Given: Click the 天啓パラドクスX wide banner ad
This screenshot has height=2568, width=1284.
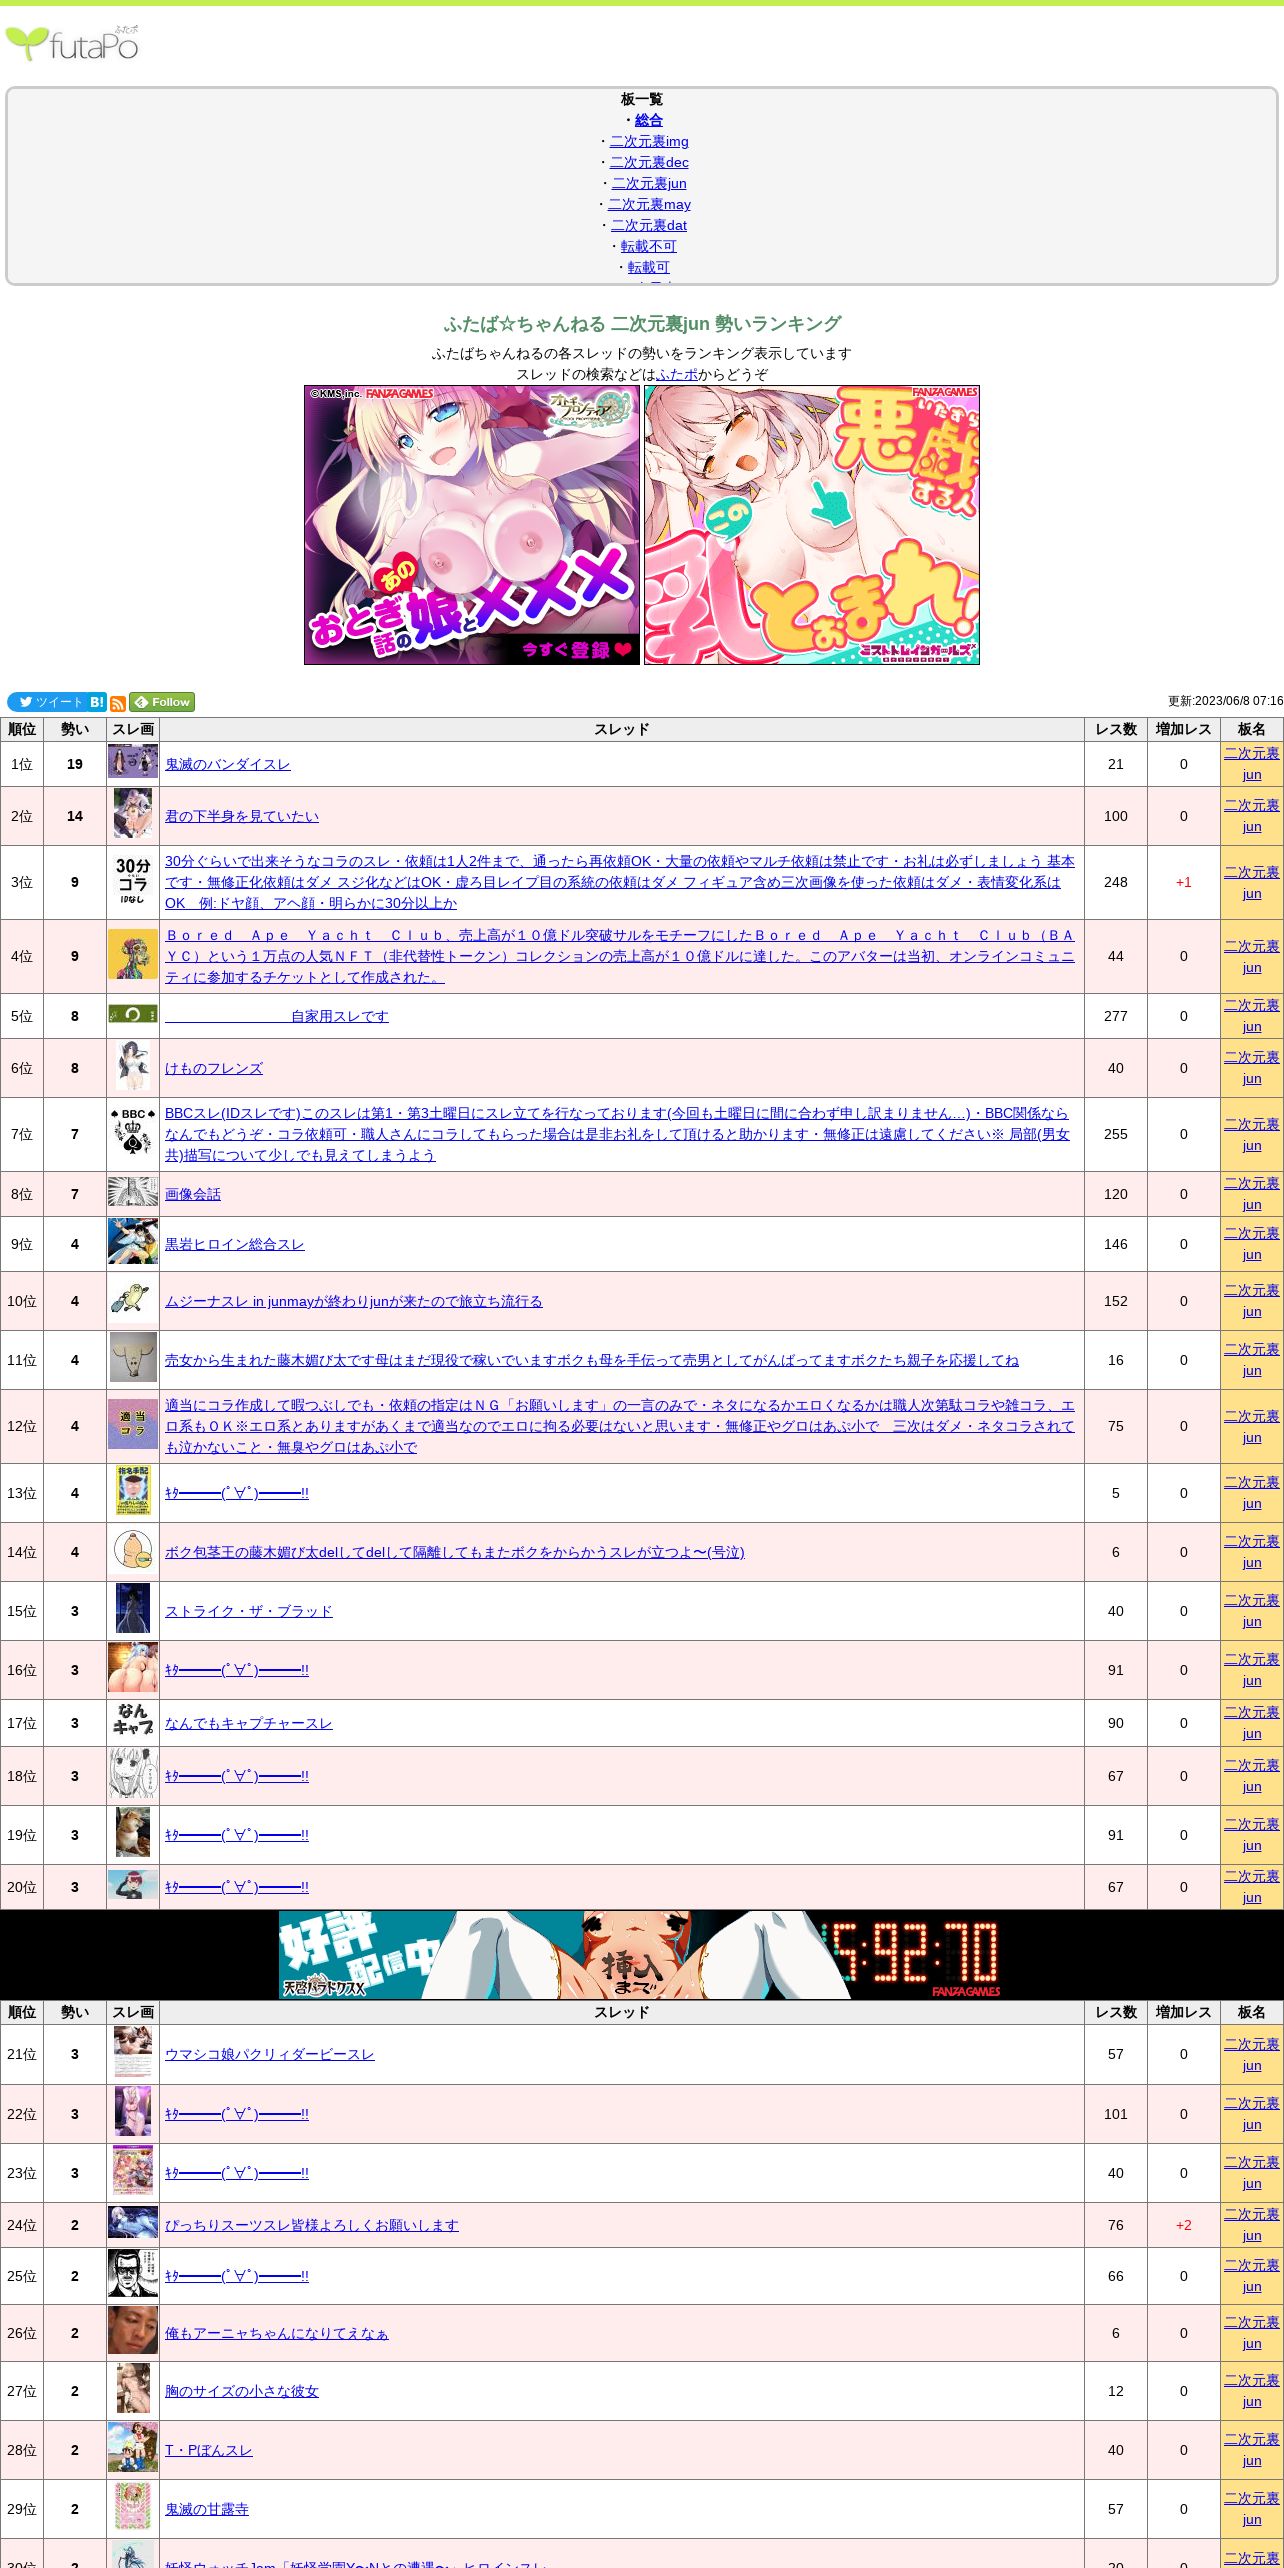Looking at the screenshot, I should point(642,1954).
